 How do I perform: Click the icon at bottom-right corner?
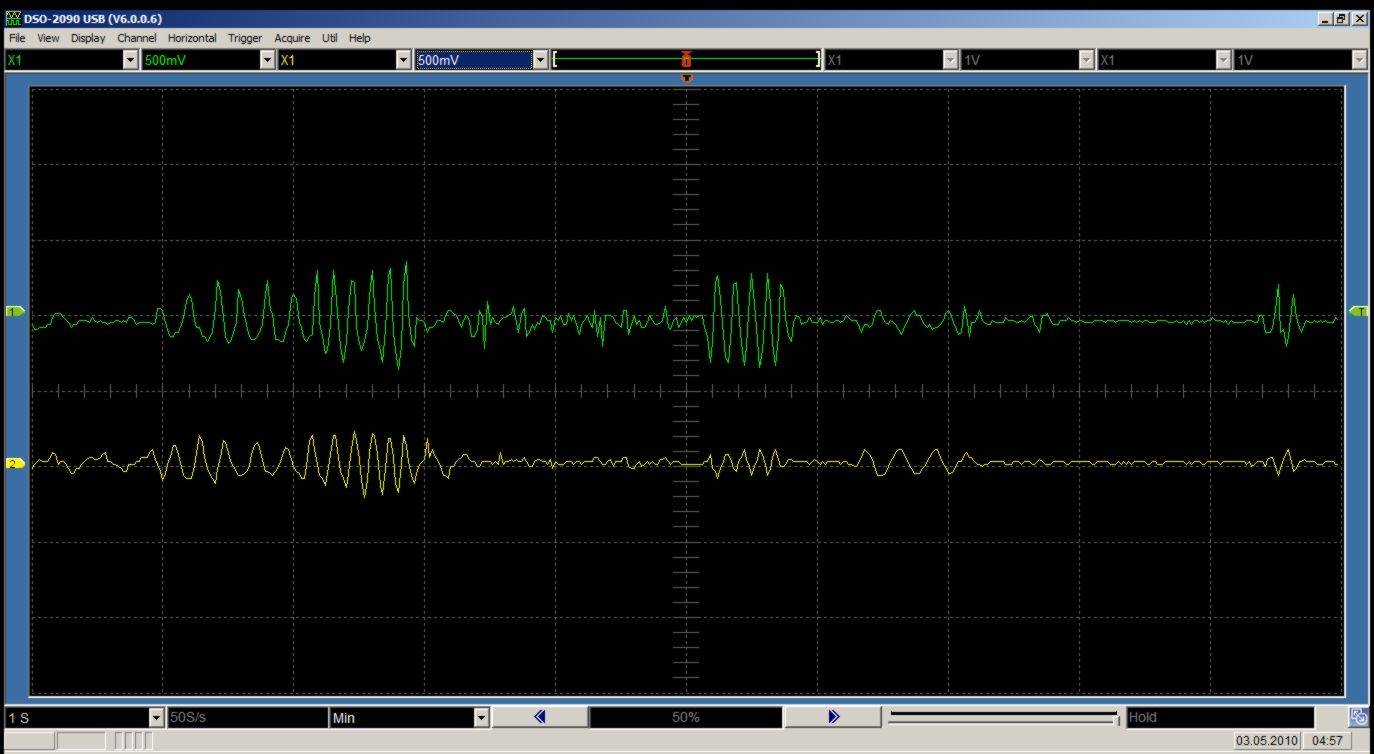[1358, 716]
